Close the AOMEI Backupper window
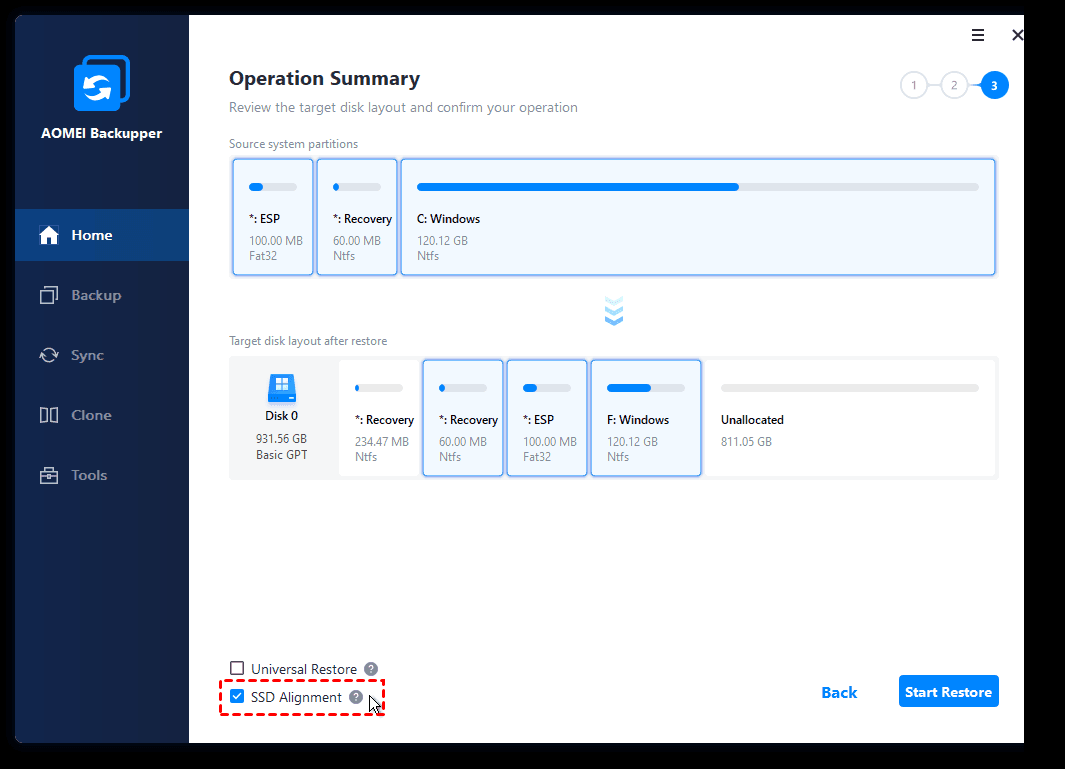Screen dimensions: 1065x769 [x=1017, y=35]
